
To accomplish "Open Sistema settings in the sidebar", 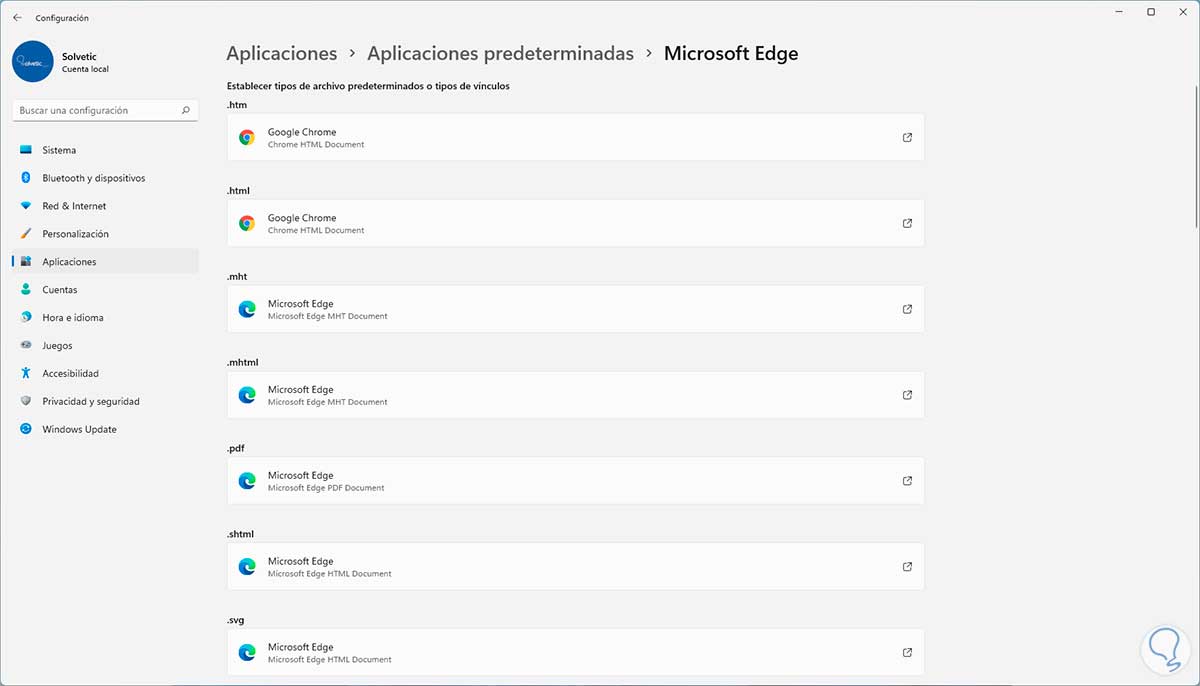I will click(x=59, y=150).
